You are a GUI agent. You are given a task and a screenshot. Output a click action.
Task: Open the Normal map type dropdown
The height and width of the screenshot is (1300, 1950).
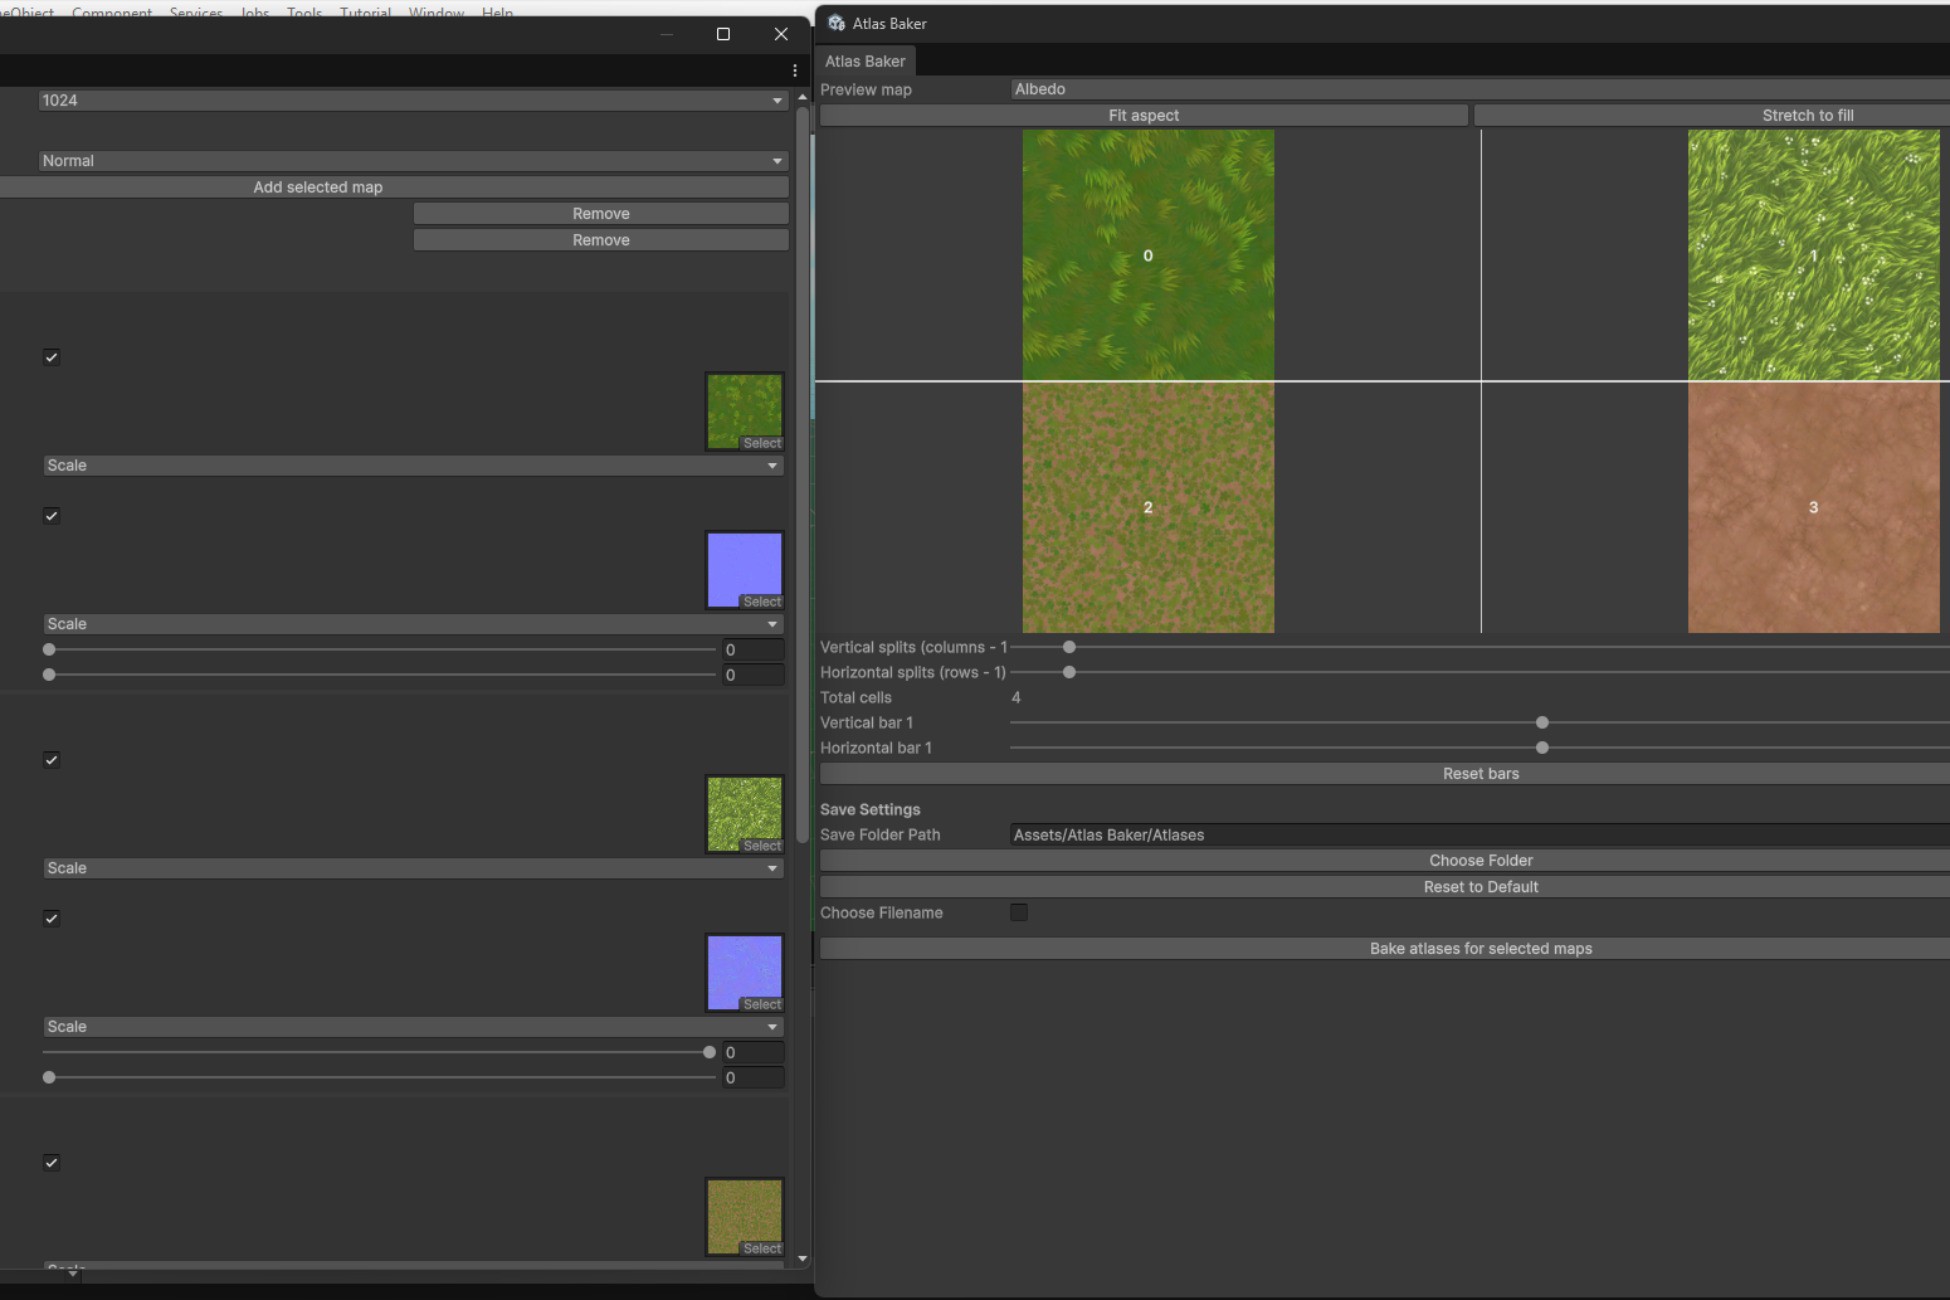pyautogui.click(x=410, y=160)
